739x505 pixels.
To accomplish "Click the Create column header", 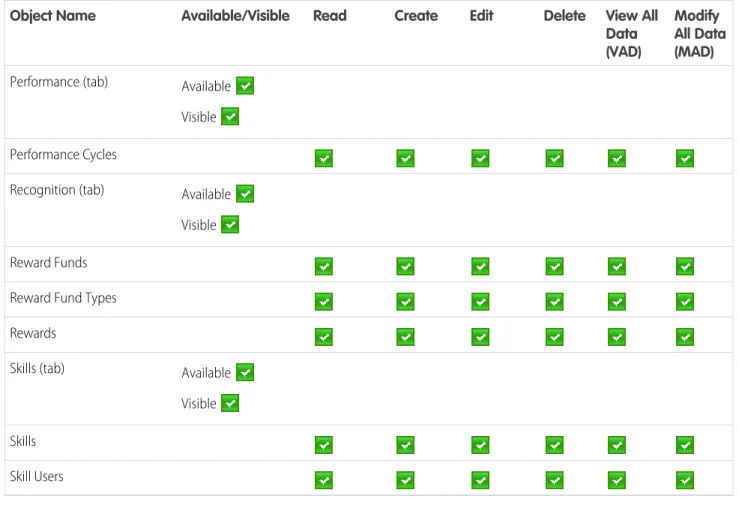I will pyautogui.click(x=416, y=16).
